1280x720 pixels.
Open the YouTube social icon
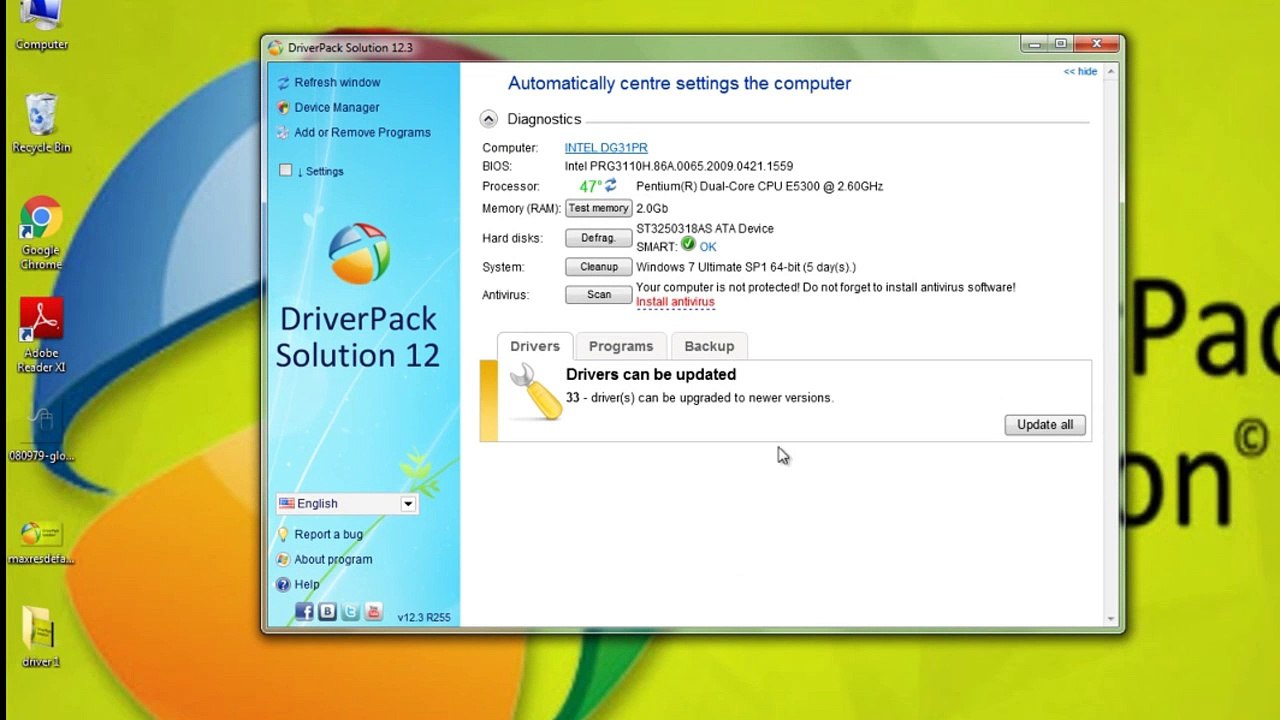(x=373, y=611)
